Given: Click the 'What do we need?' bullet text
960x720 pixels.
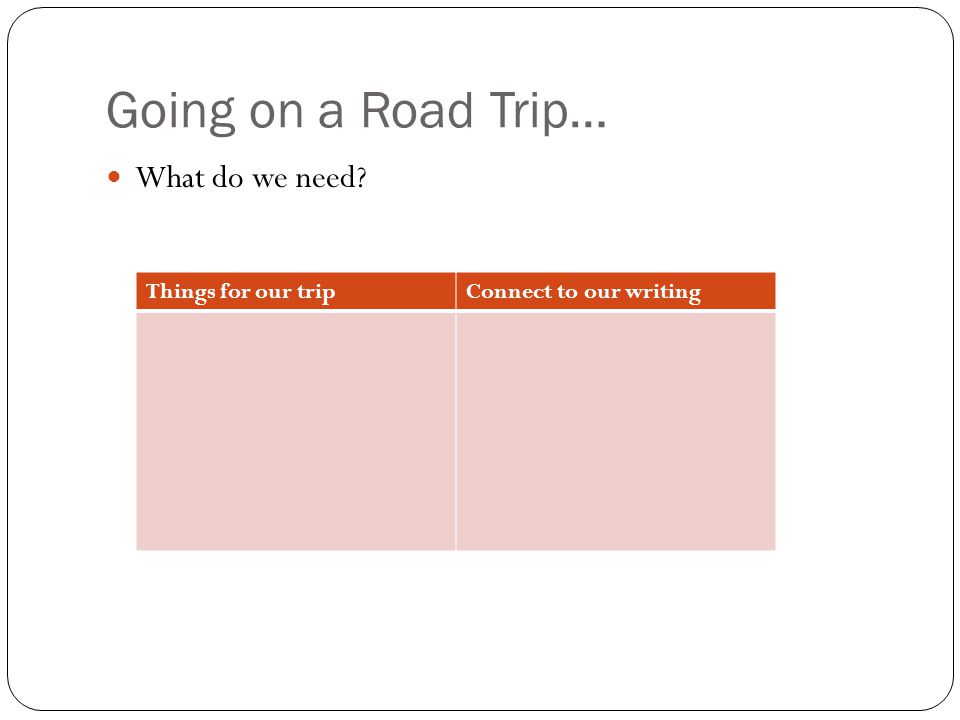Looking at the screenshot, I should click(x=251, y=178).
